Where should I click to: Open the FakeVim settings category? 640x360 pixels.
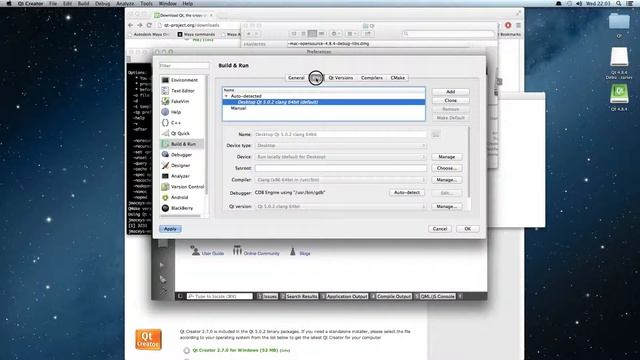(x=183, y=101)
